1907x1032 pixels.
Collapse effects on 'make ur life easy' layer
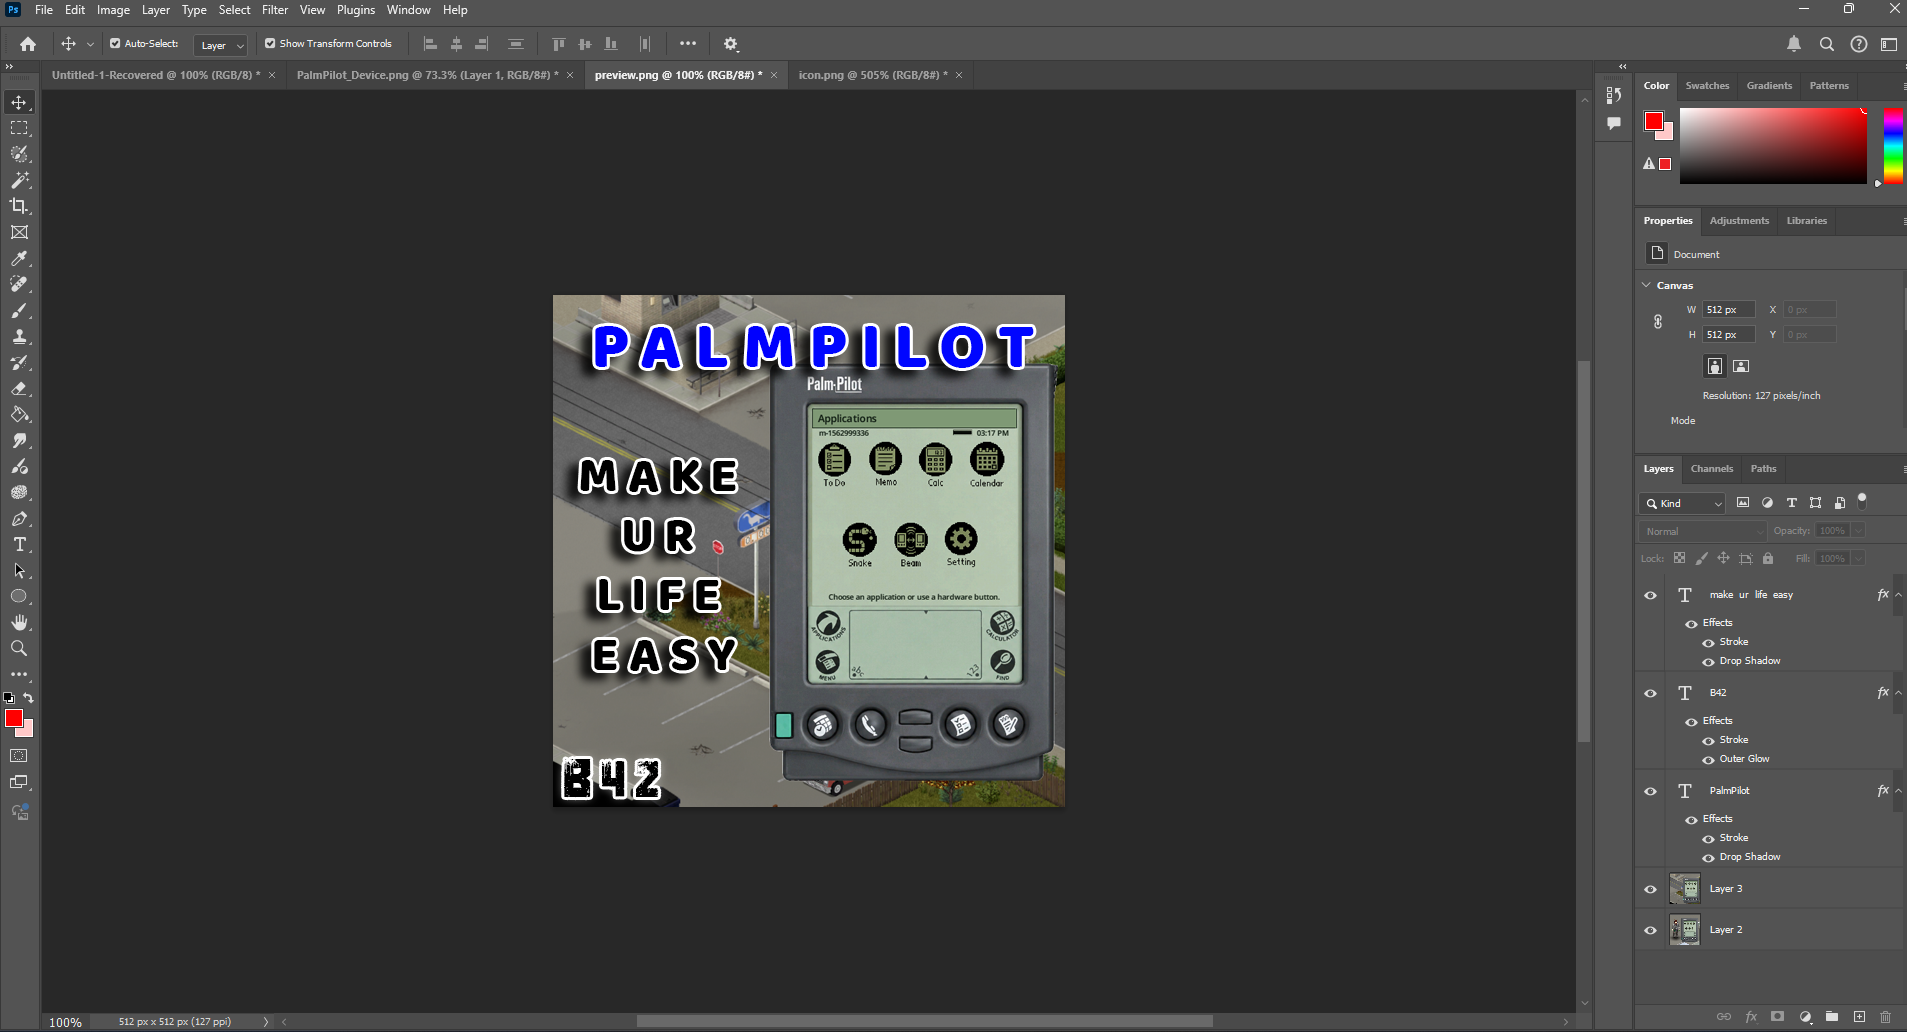click(1898, 595)
